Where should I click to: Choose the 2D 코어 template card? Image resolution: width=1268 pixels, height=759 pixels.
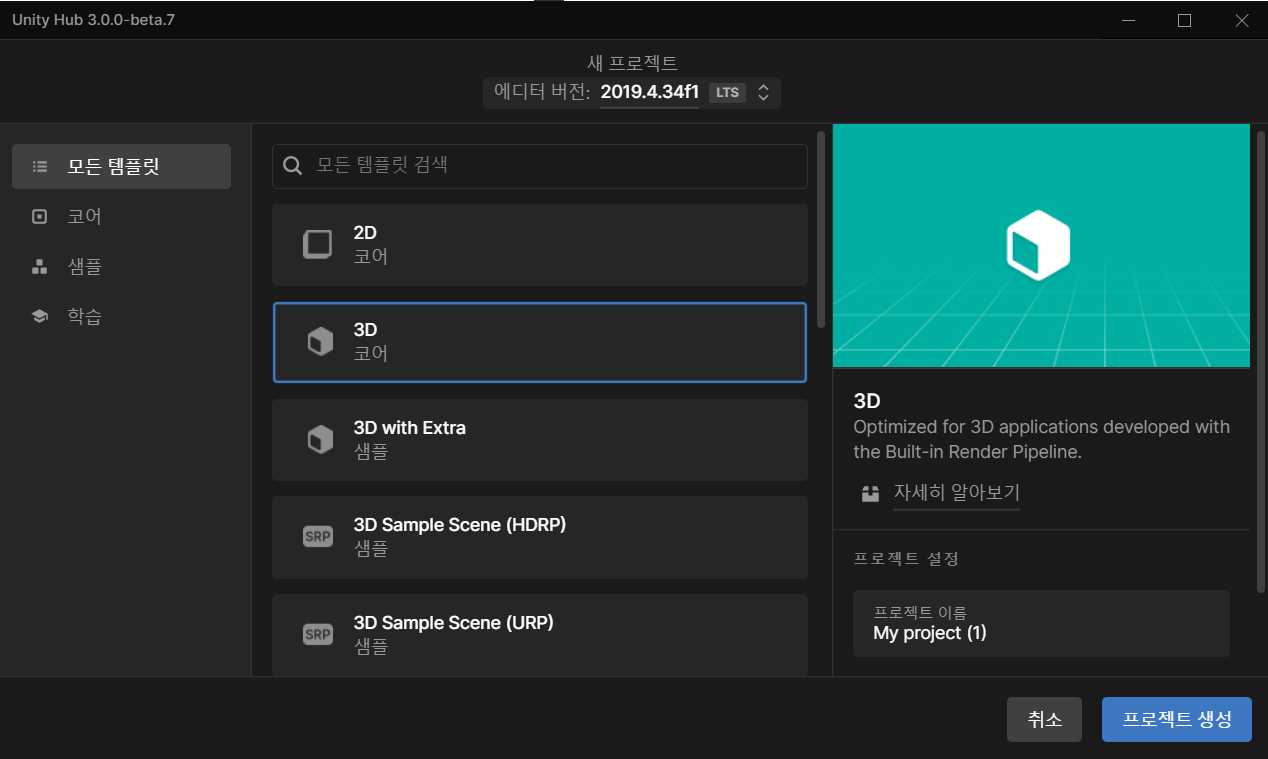(539, 245)
